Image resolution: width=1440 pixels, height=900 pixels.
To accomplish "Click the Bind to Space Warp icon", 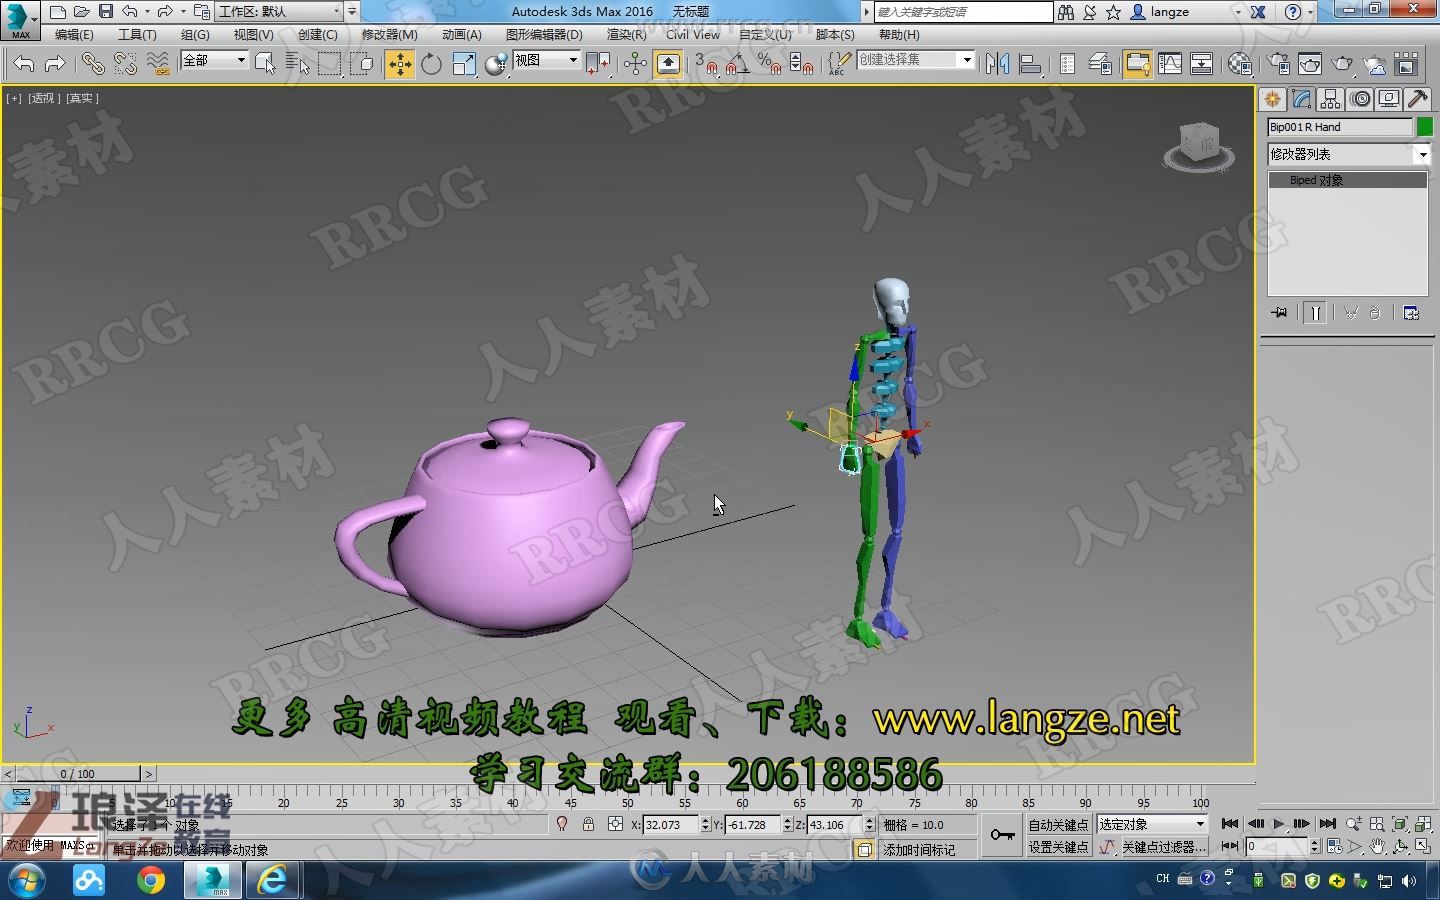I will (x=158, y=64).
